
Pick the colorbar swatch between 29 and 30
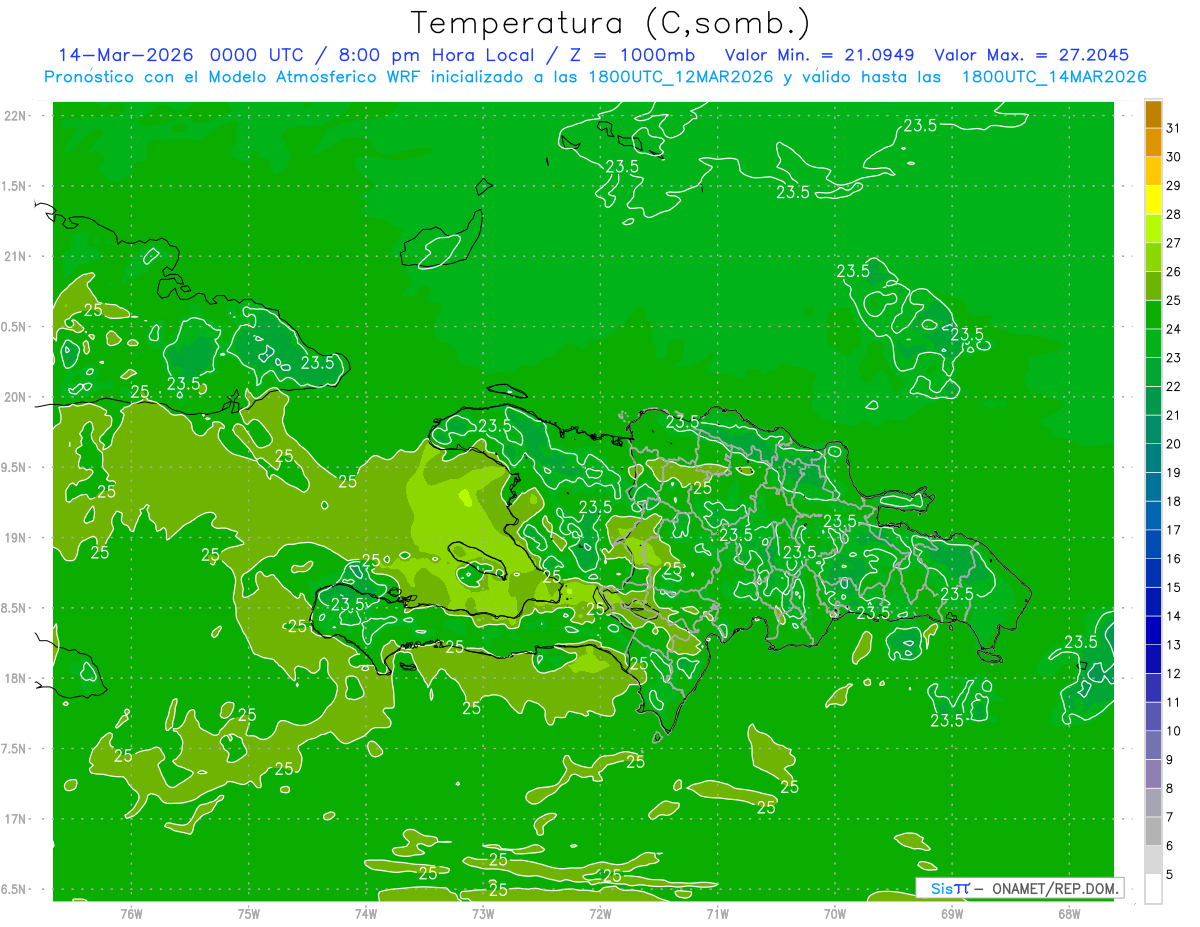[x=1153, y=171]
